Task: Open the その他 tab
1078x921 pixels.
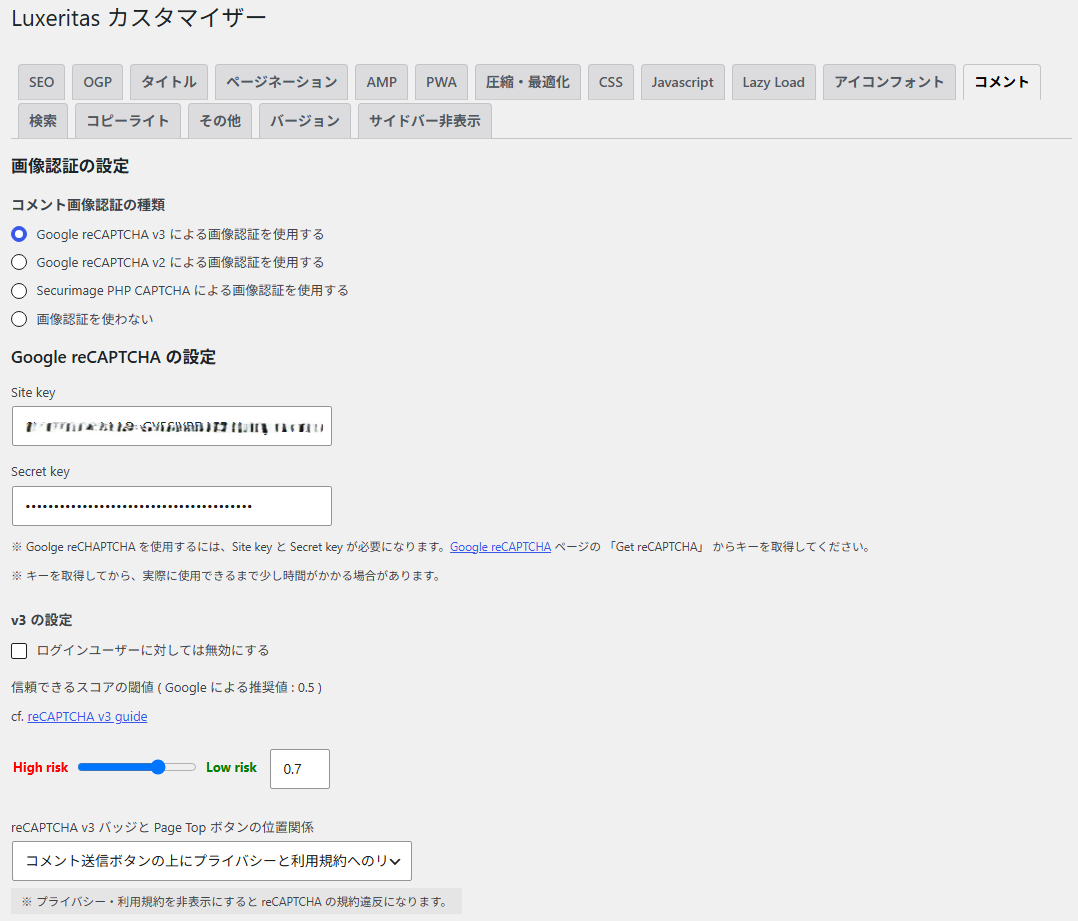Action: [x=220, y=121]
